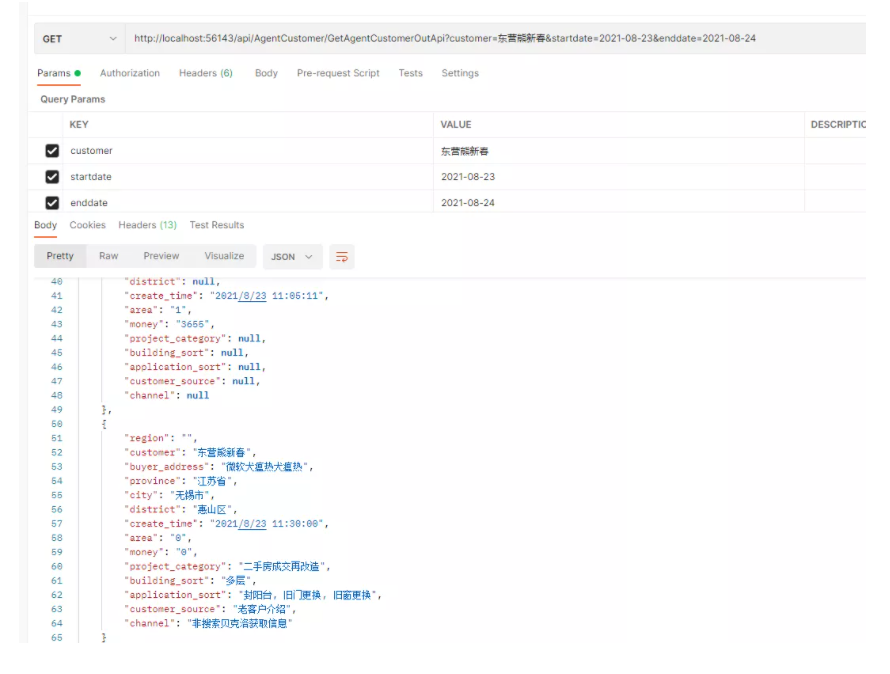This screenshot has height=674, width=890.
Task: Switch response view to Raw
Action: coord(108,256)
